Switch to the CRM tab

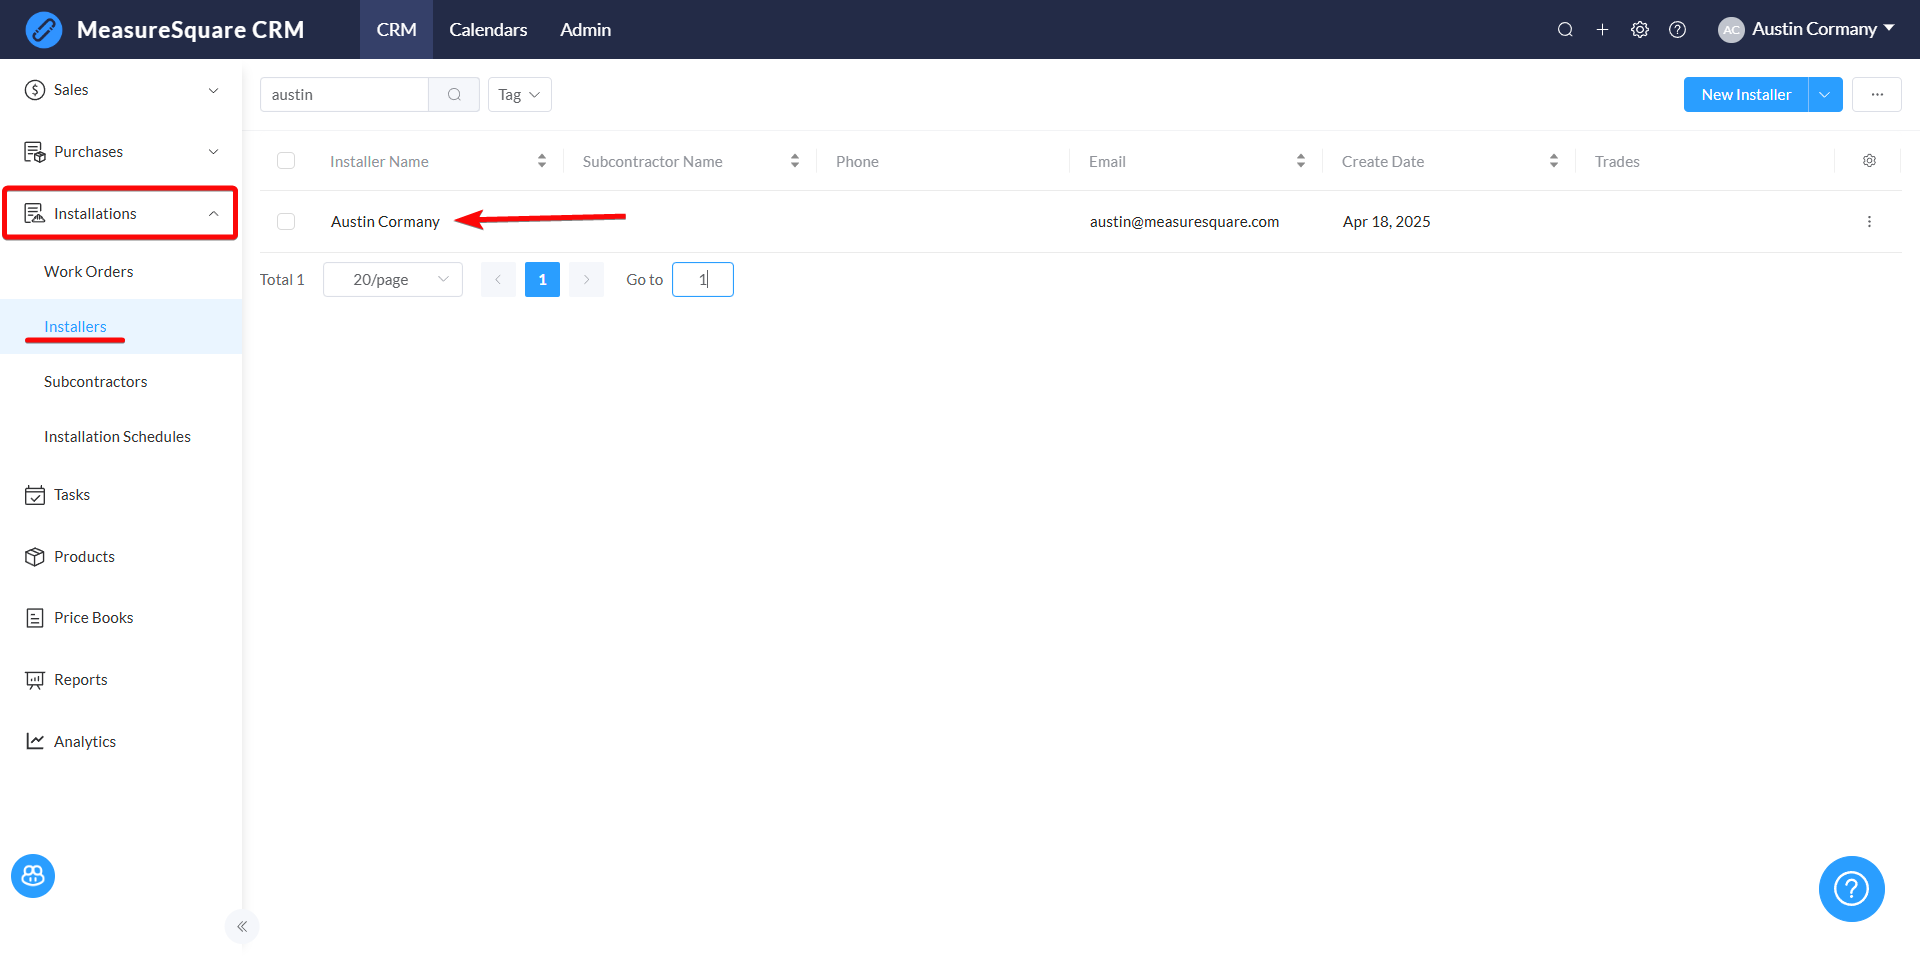[396, 30]
